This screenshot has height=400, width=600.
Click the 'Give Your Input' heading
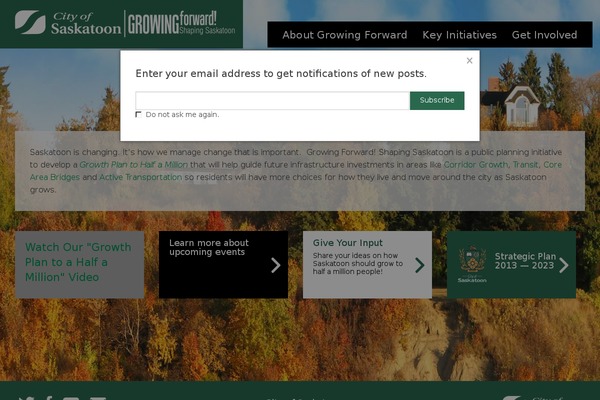(x=347, y=243)
